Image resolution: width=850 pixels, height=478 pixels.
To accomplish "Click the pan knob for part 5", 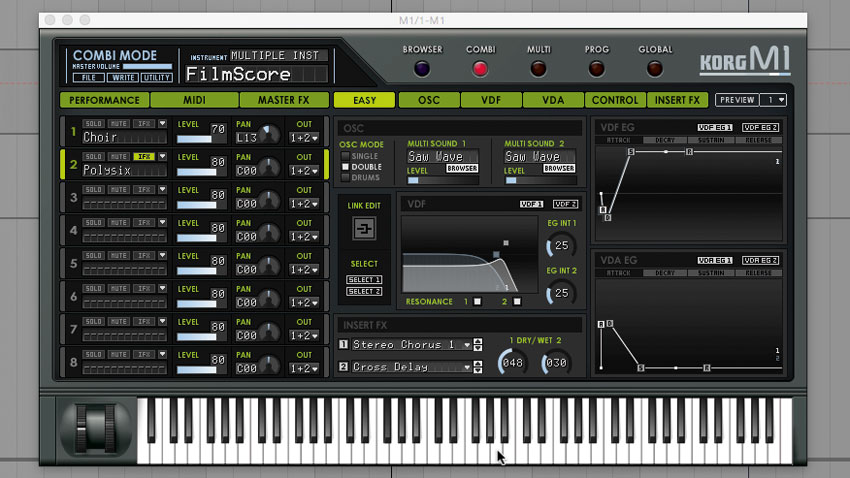I will coord(269,266).
